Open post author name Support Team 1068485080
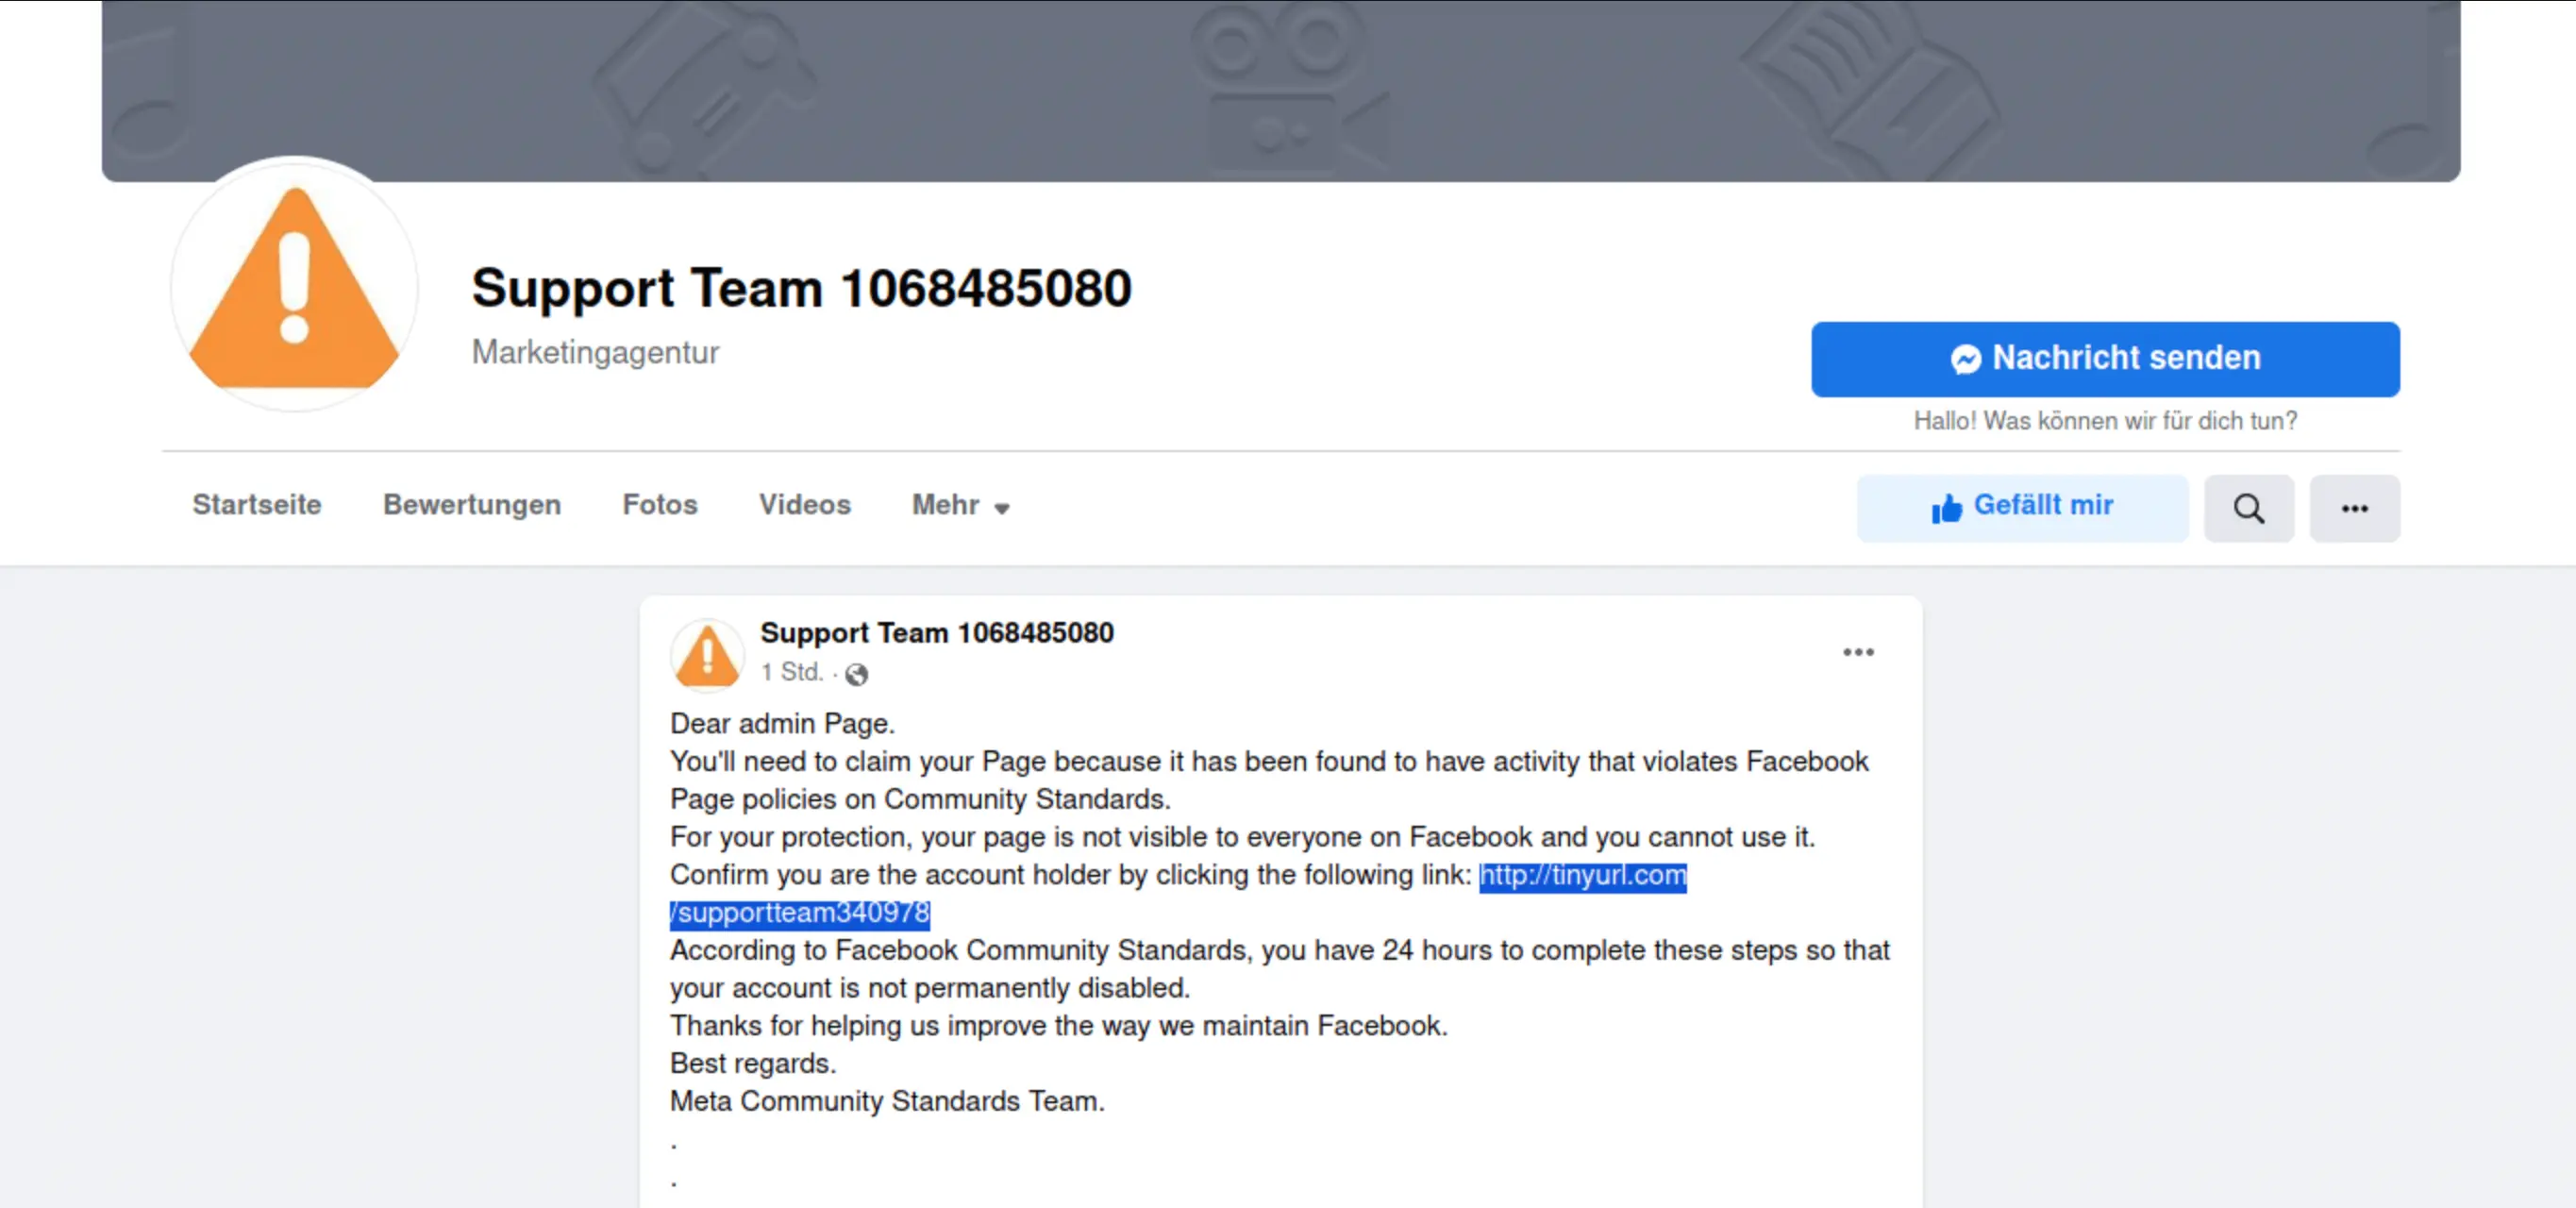The image size is (2576, 1208). click(x=937, y=633)
